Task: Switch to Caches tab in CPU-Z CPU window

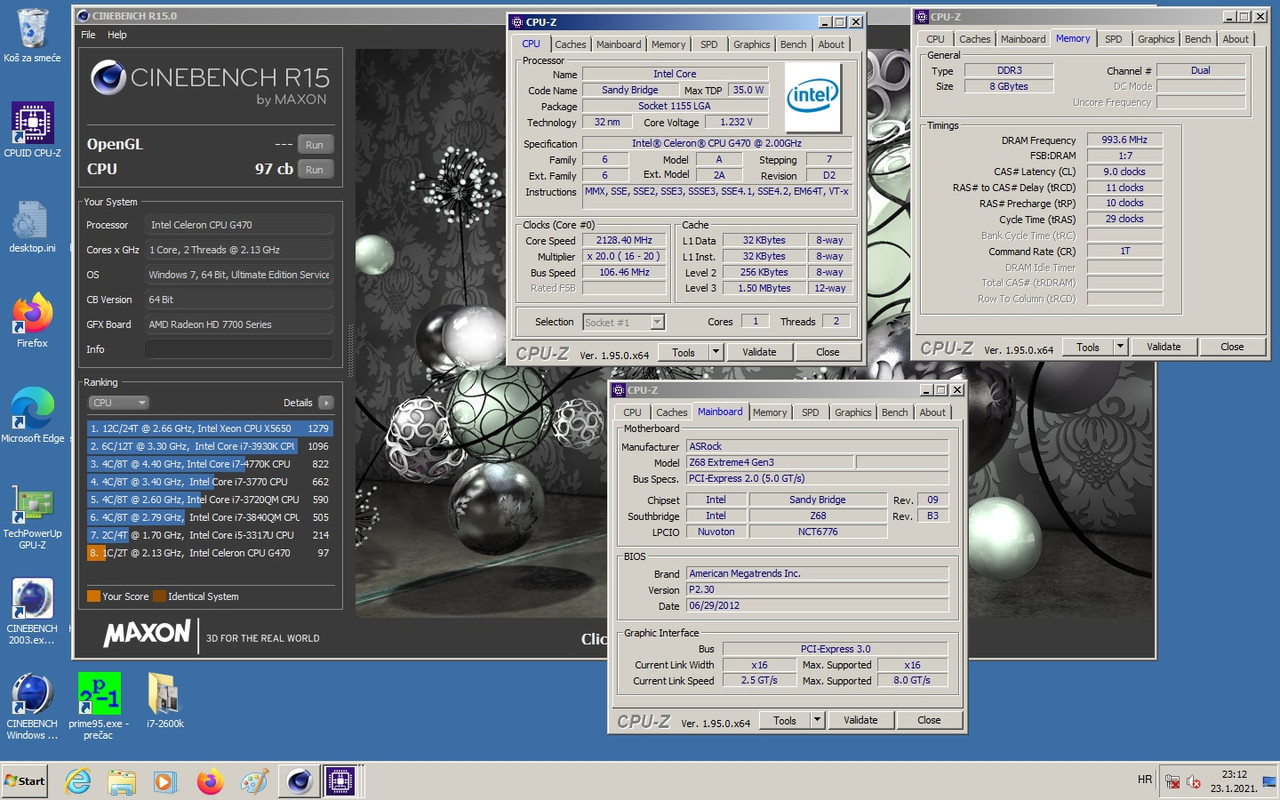Action: pos(570,44)
